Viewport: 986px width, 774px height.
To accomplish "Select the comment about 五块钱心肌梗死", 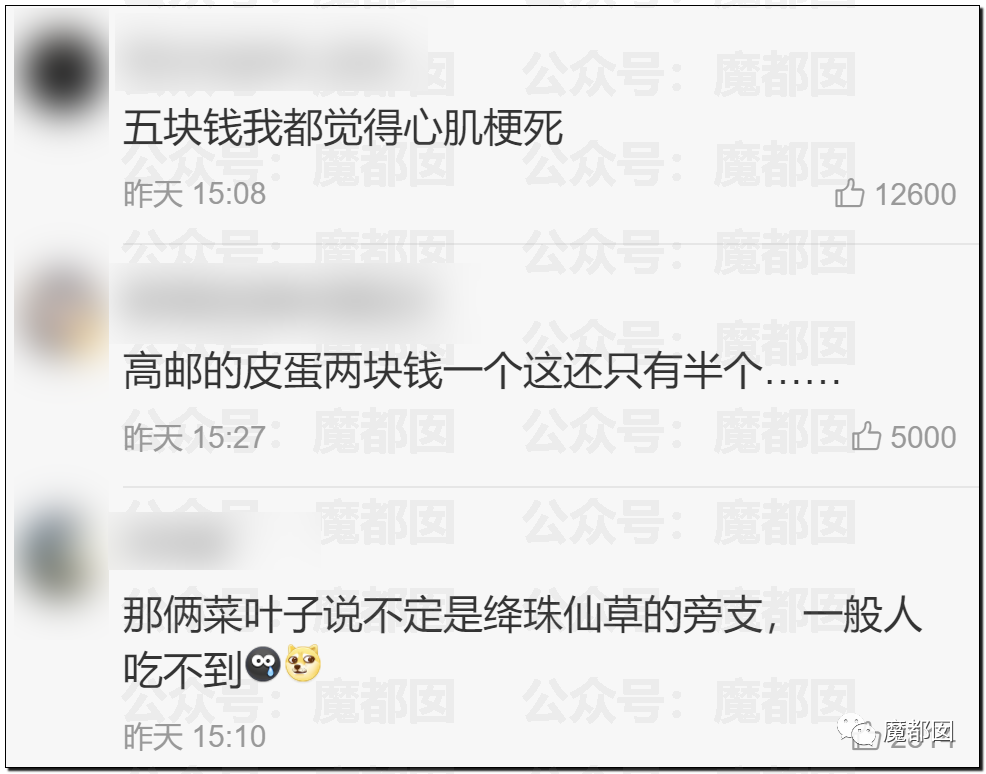I will pos(343,128).
